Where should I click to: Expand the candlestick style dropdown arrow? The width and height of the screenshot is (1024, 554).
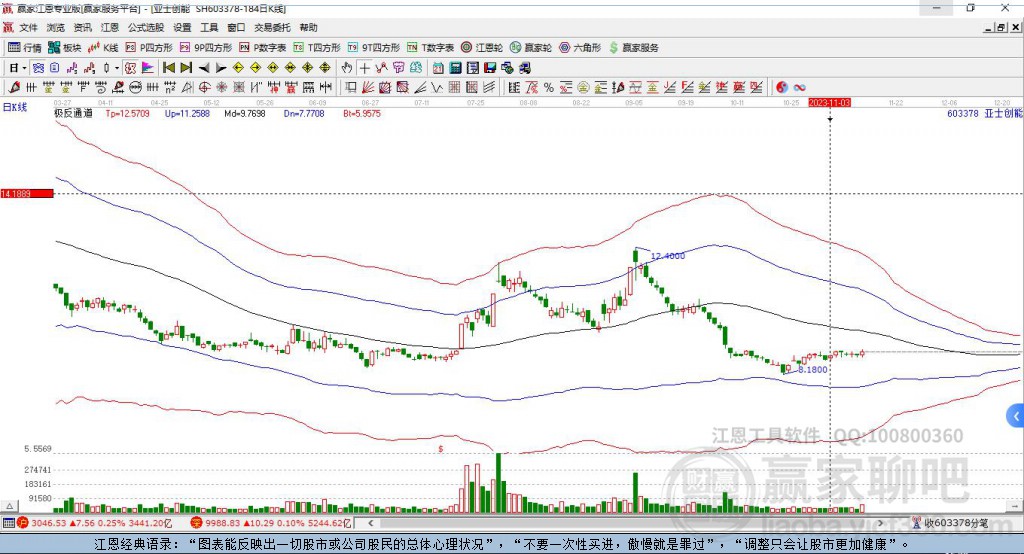coord(117,68)
